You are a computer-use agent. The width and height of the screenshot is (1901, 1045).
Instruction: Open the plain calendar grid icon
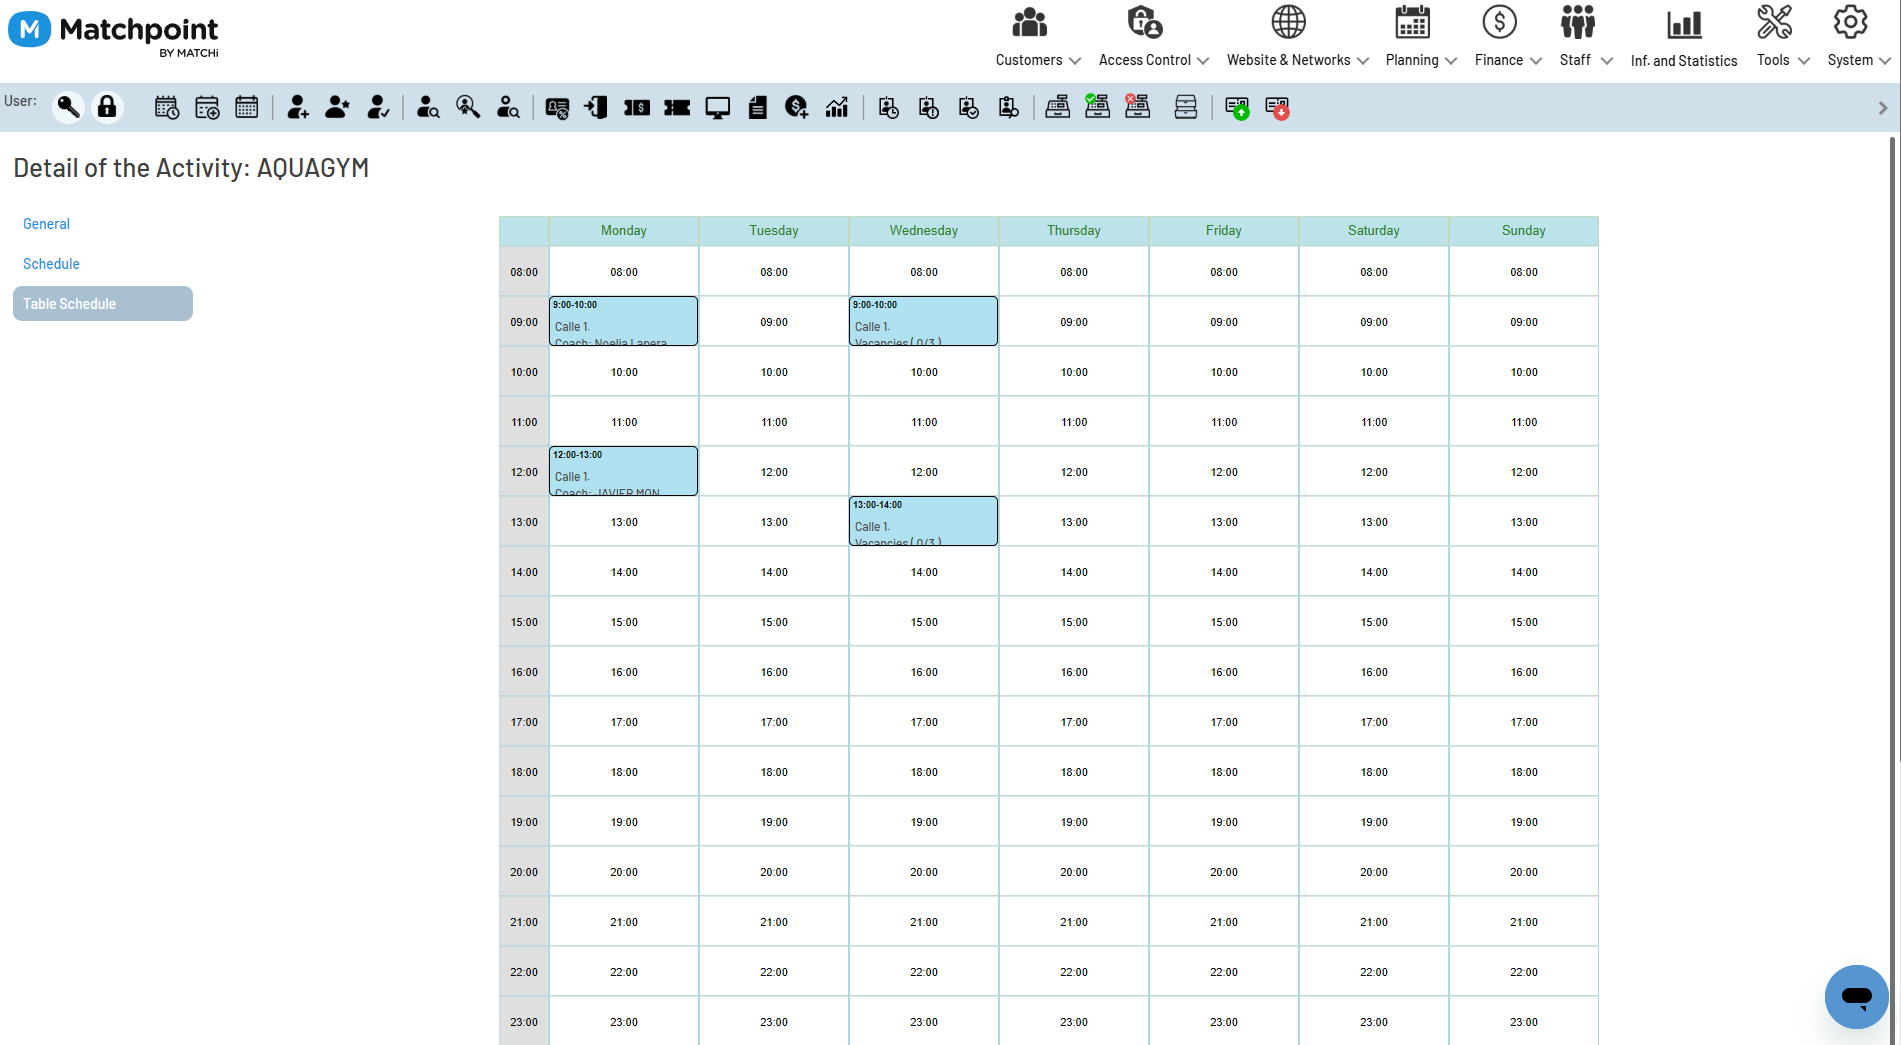pos(247,107)
